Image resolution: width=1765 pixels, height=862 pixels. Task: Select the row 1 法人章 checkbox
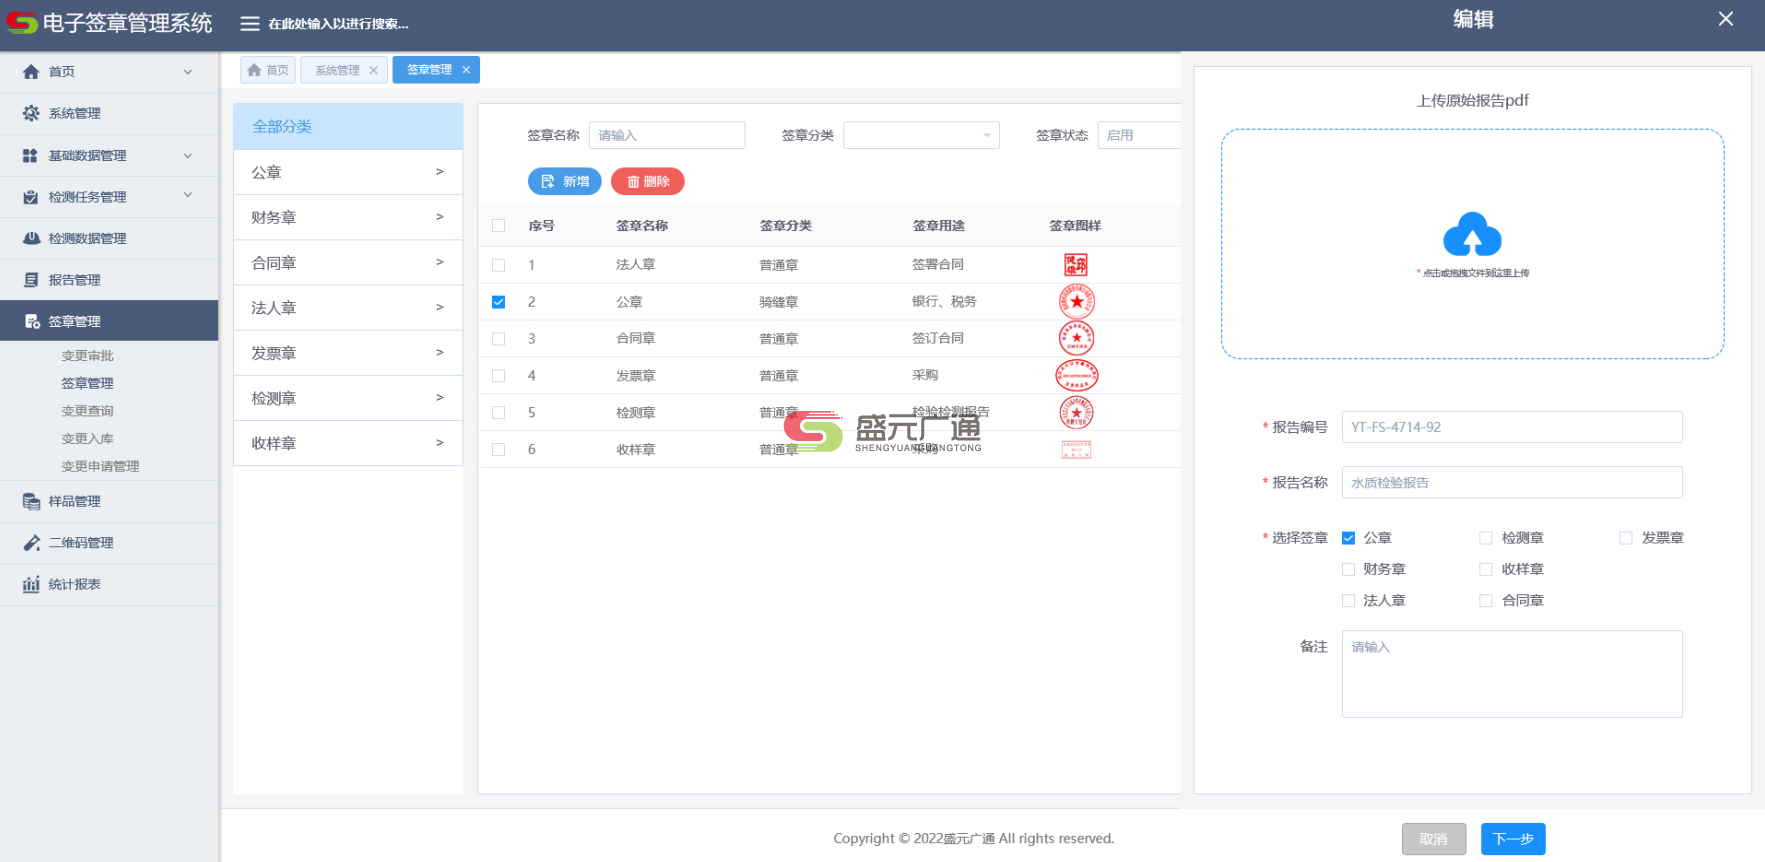[x=499, y=265]
